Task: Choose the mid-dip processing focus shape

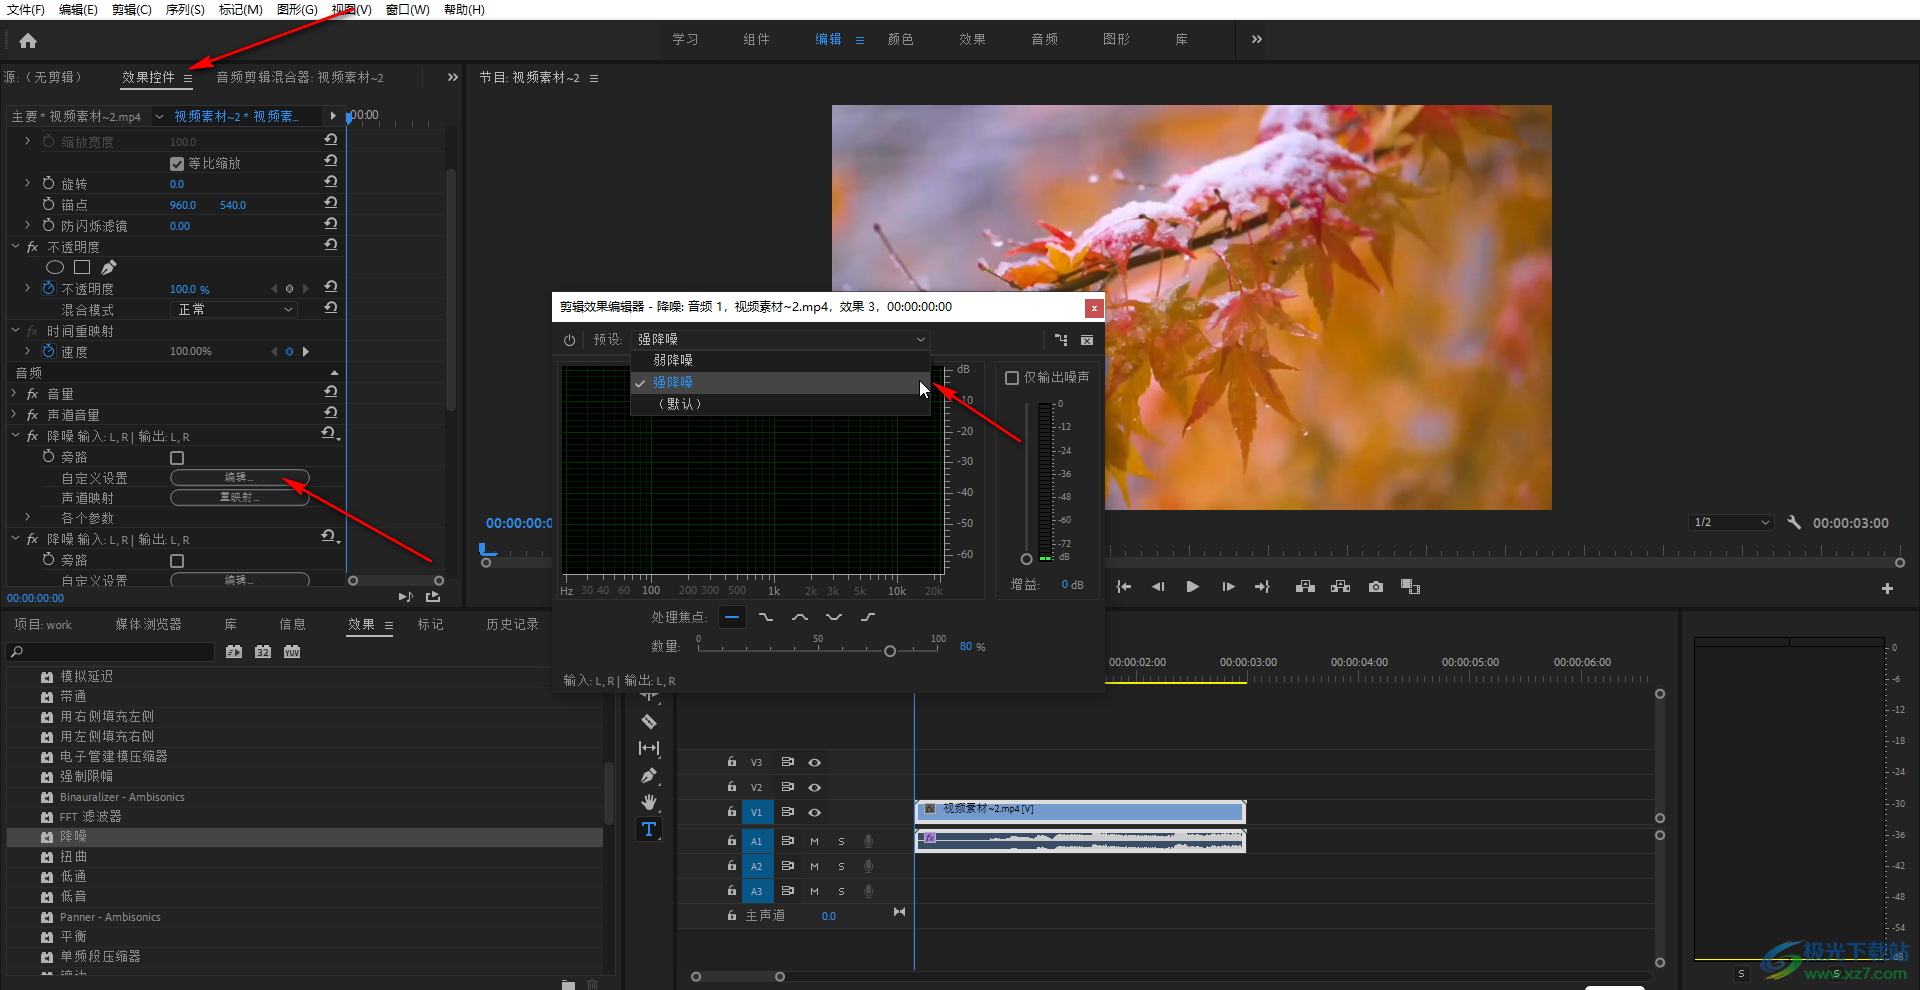Action: (834, 617)
